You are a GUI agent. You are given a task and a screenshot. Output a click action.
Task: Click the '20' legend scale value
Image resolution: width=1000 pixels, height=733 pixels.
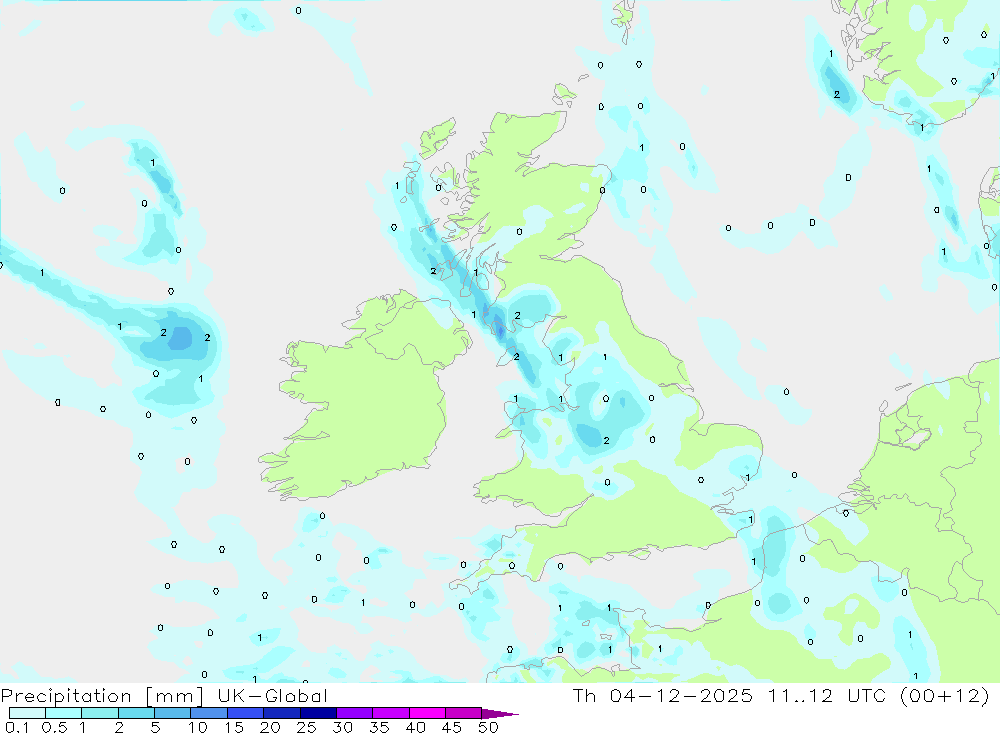tap(270, 727)
